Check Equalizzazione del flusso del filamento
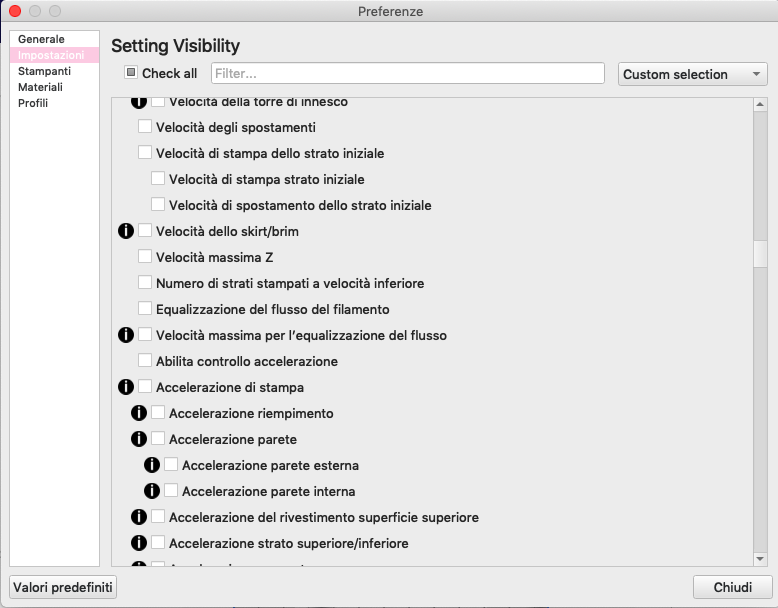 pyautogui.click(x=145, y=309)
